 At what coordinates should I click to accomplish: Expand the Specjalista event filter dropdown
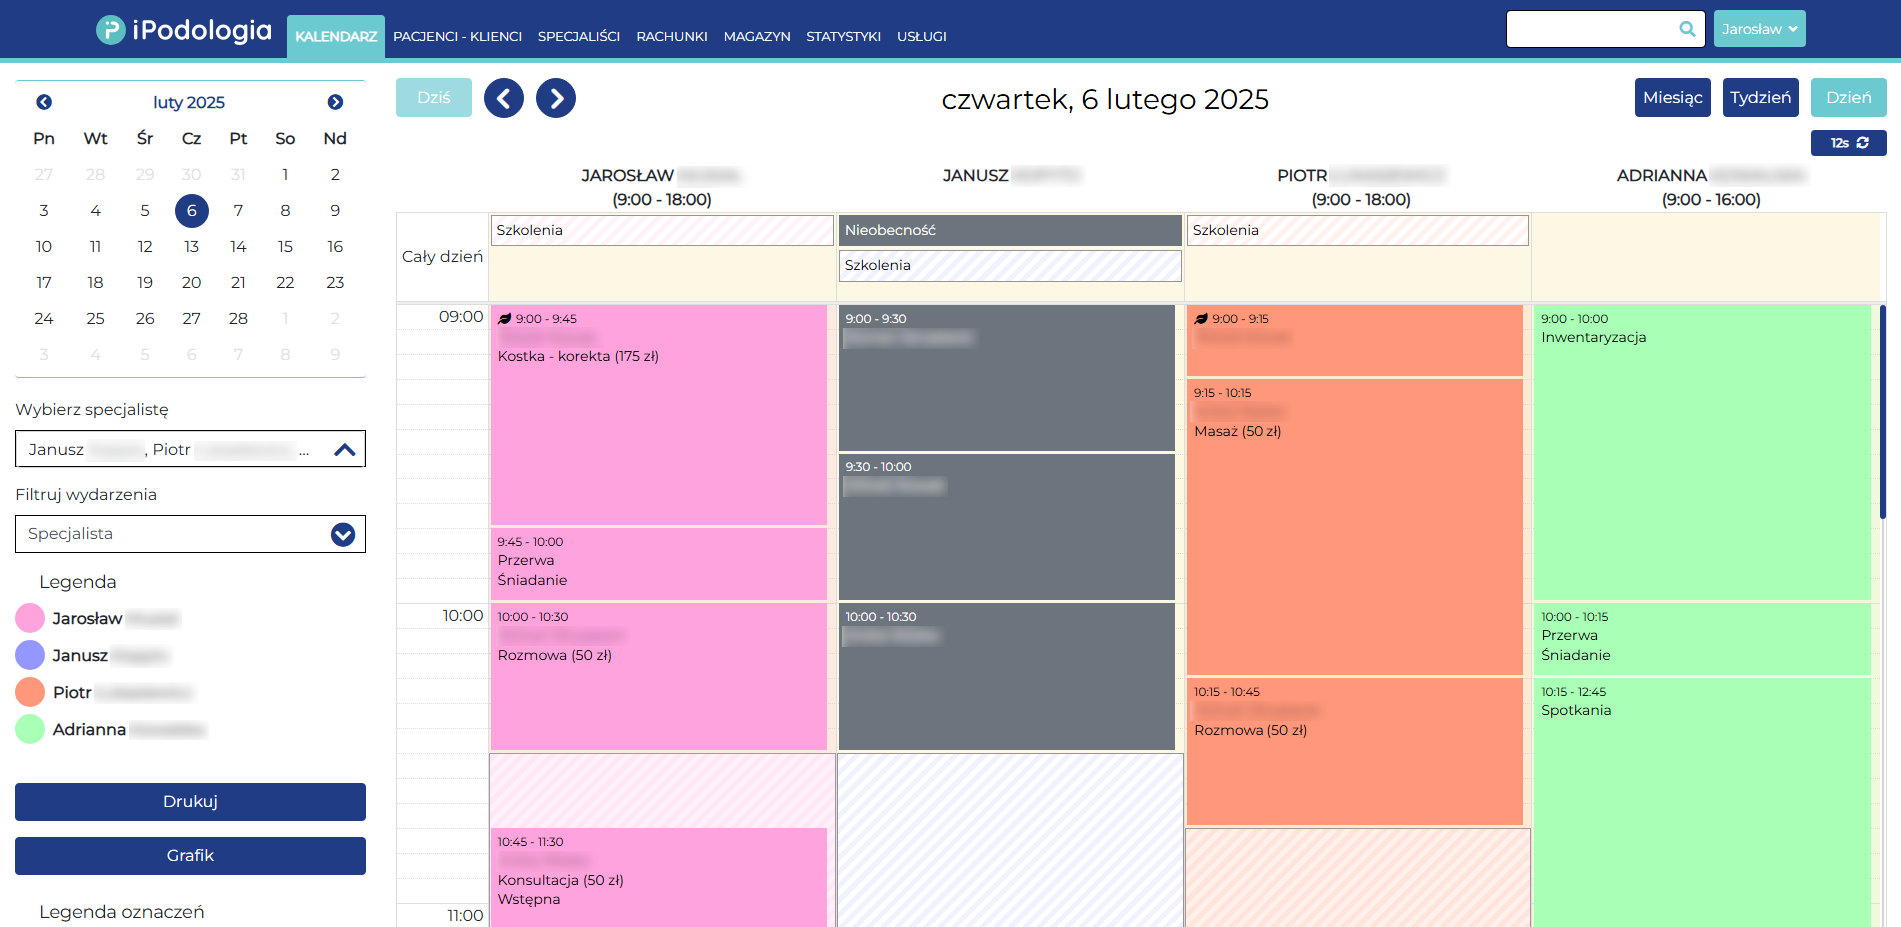(x=341, y=534)
